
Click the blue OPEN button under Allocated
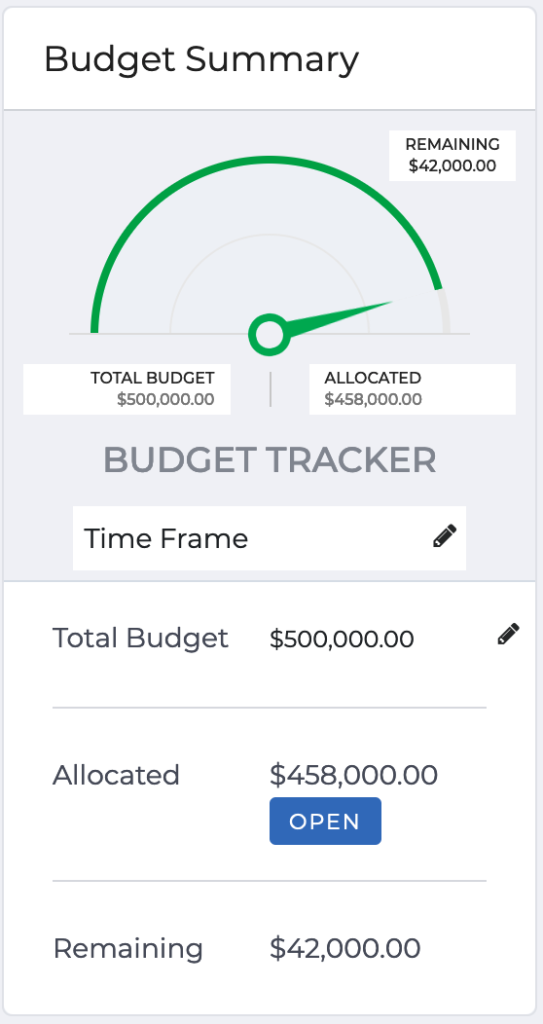coord(325,821)
